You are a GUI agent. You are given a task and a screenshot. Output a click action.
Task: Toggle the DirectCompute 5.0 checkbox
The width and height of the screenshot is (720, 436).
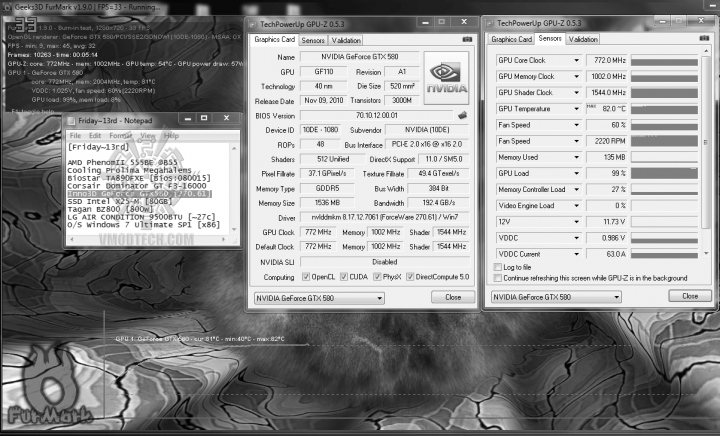tap(410, 277)
